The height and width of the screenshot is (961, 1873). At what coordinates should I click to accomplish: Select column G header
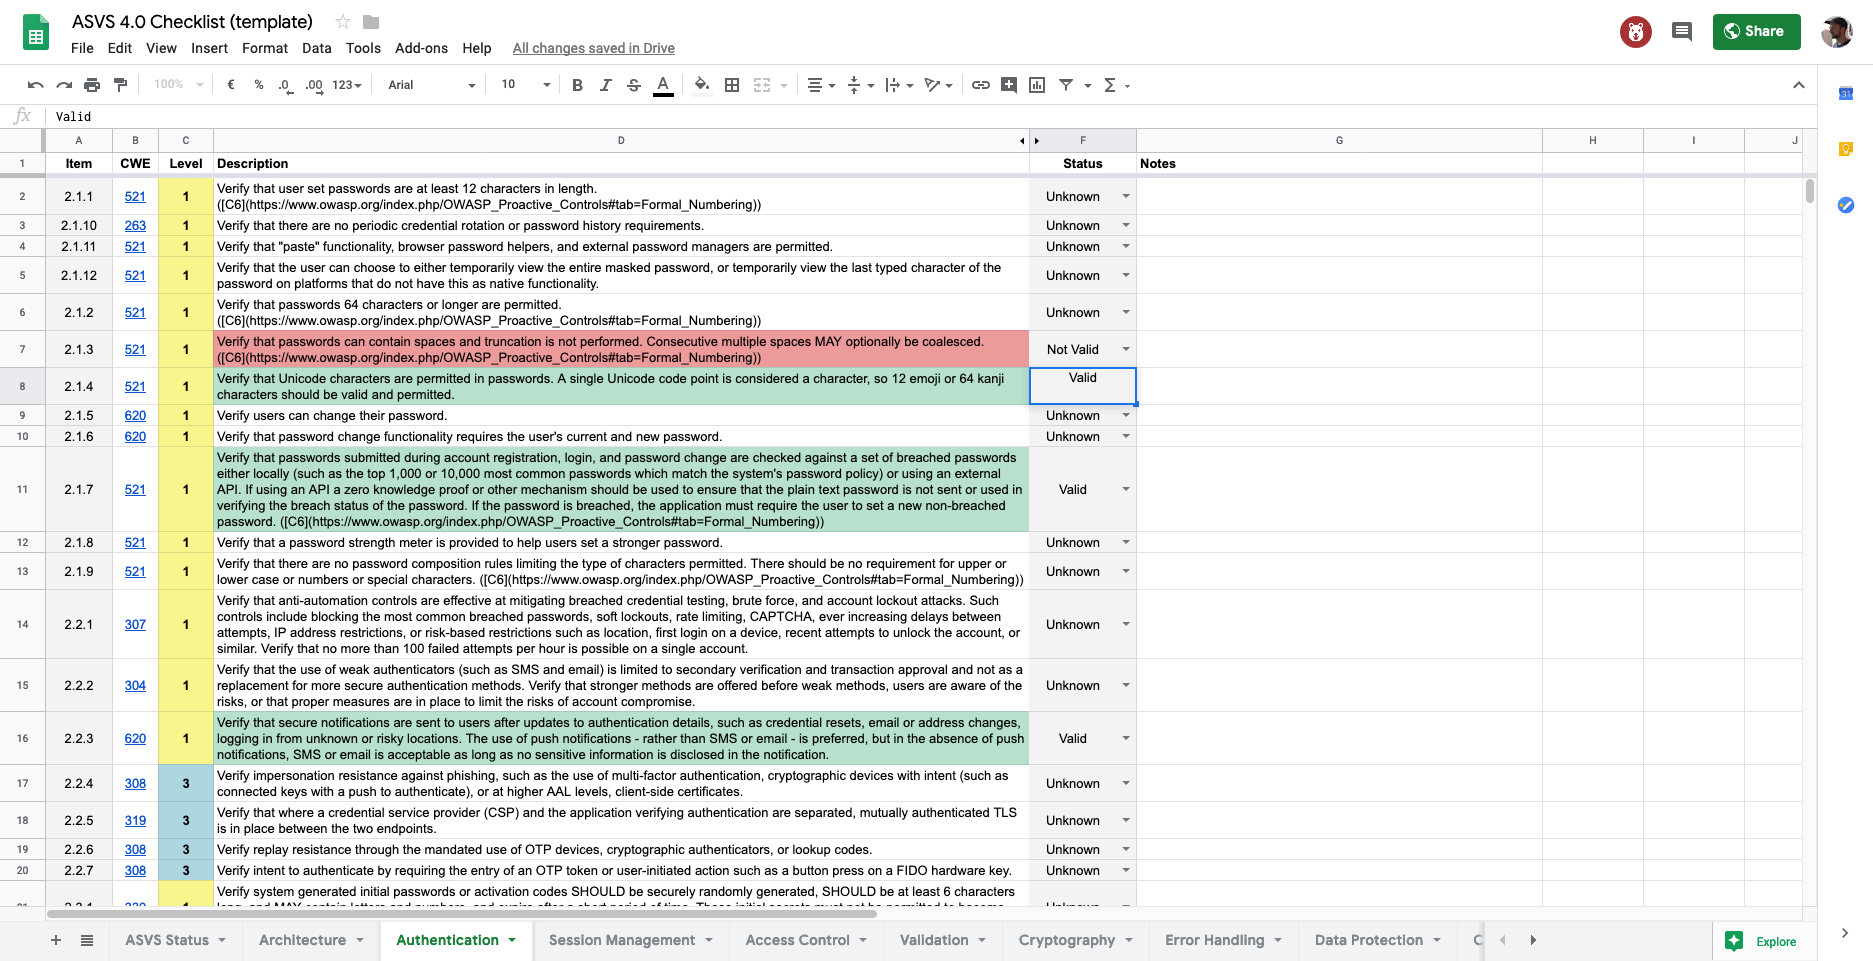(x=1339, y=140)
